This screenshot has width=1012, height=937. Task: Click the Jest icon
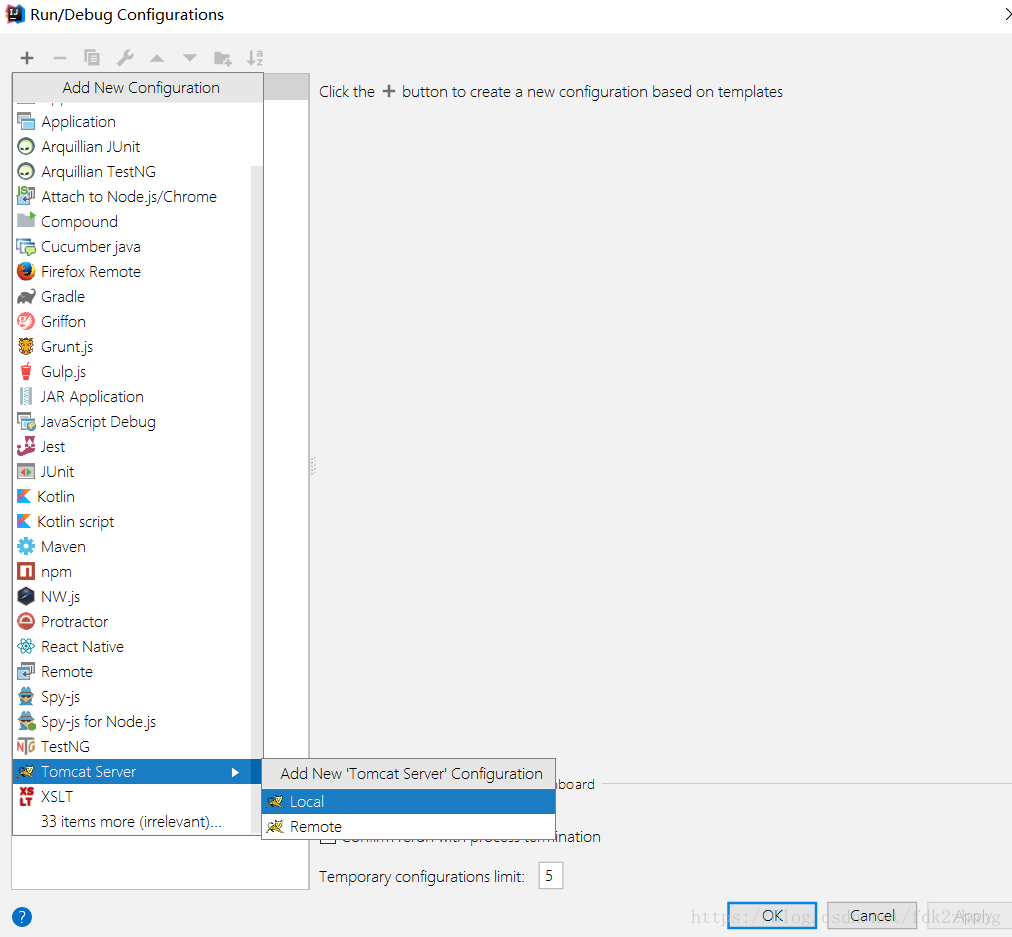[26, 447]
